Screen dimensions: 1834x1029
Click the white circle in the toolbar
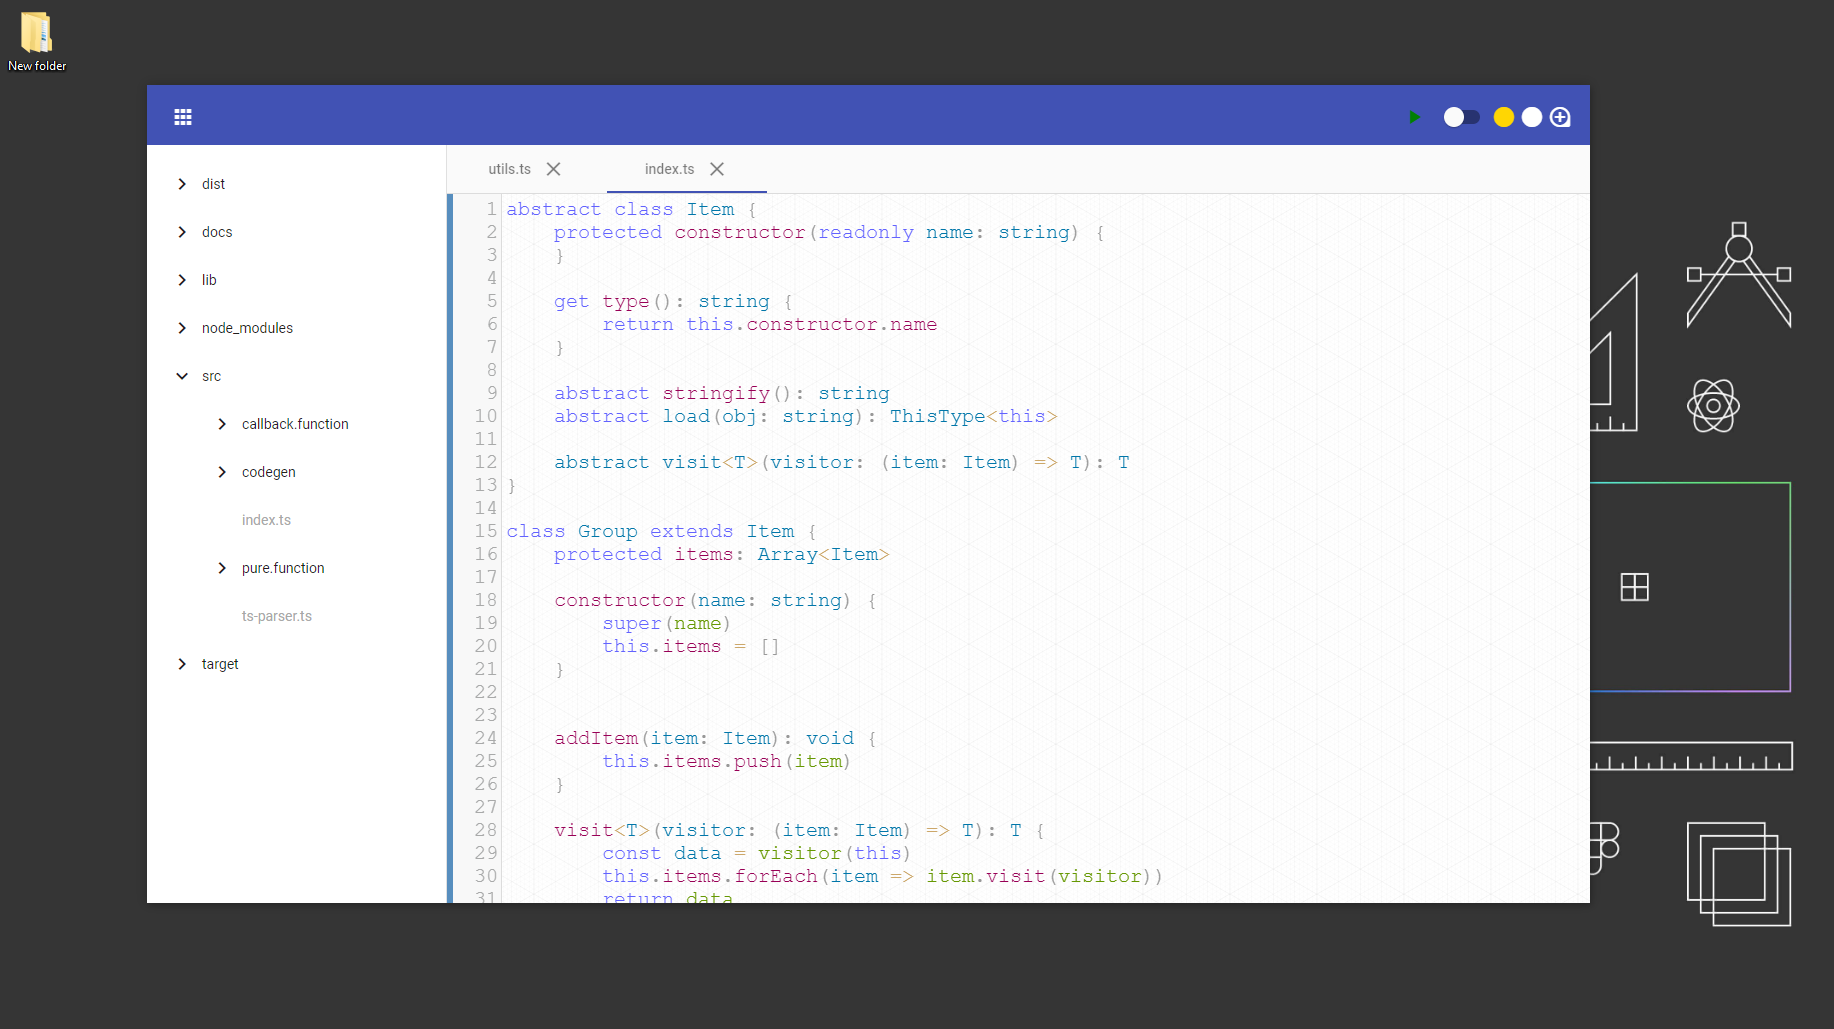(x=1532, y=117)
